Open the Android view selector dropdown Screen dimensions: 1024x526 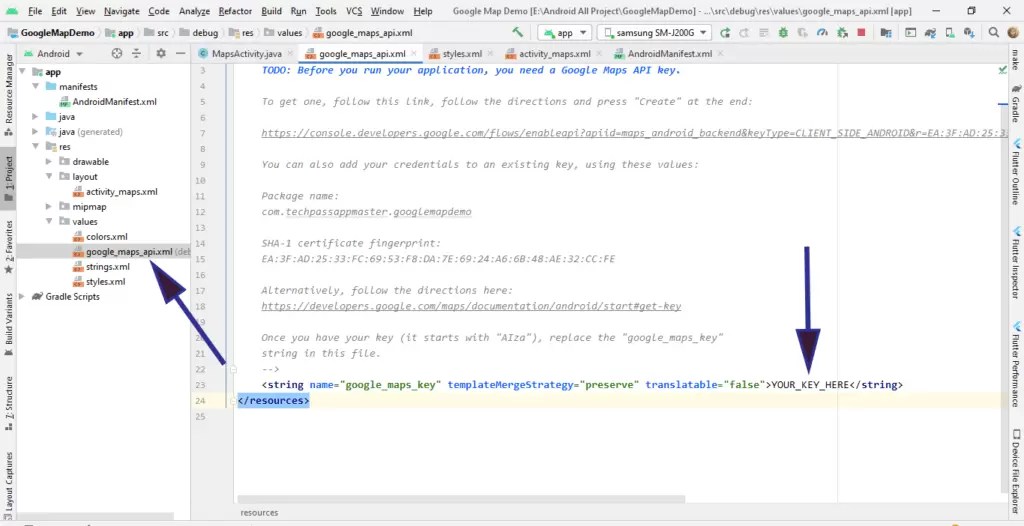54,54
